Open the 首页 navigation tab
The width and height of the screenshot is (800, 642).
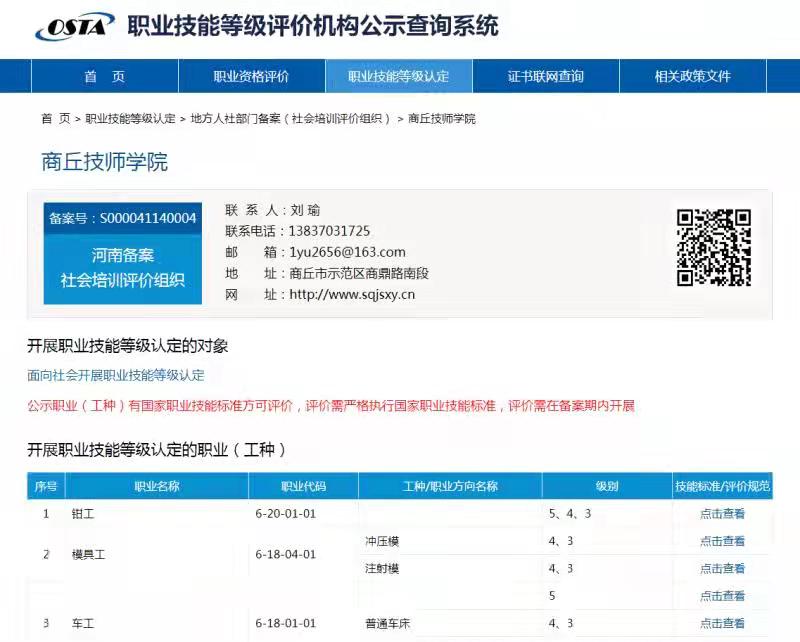105,76
